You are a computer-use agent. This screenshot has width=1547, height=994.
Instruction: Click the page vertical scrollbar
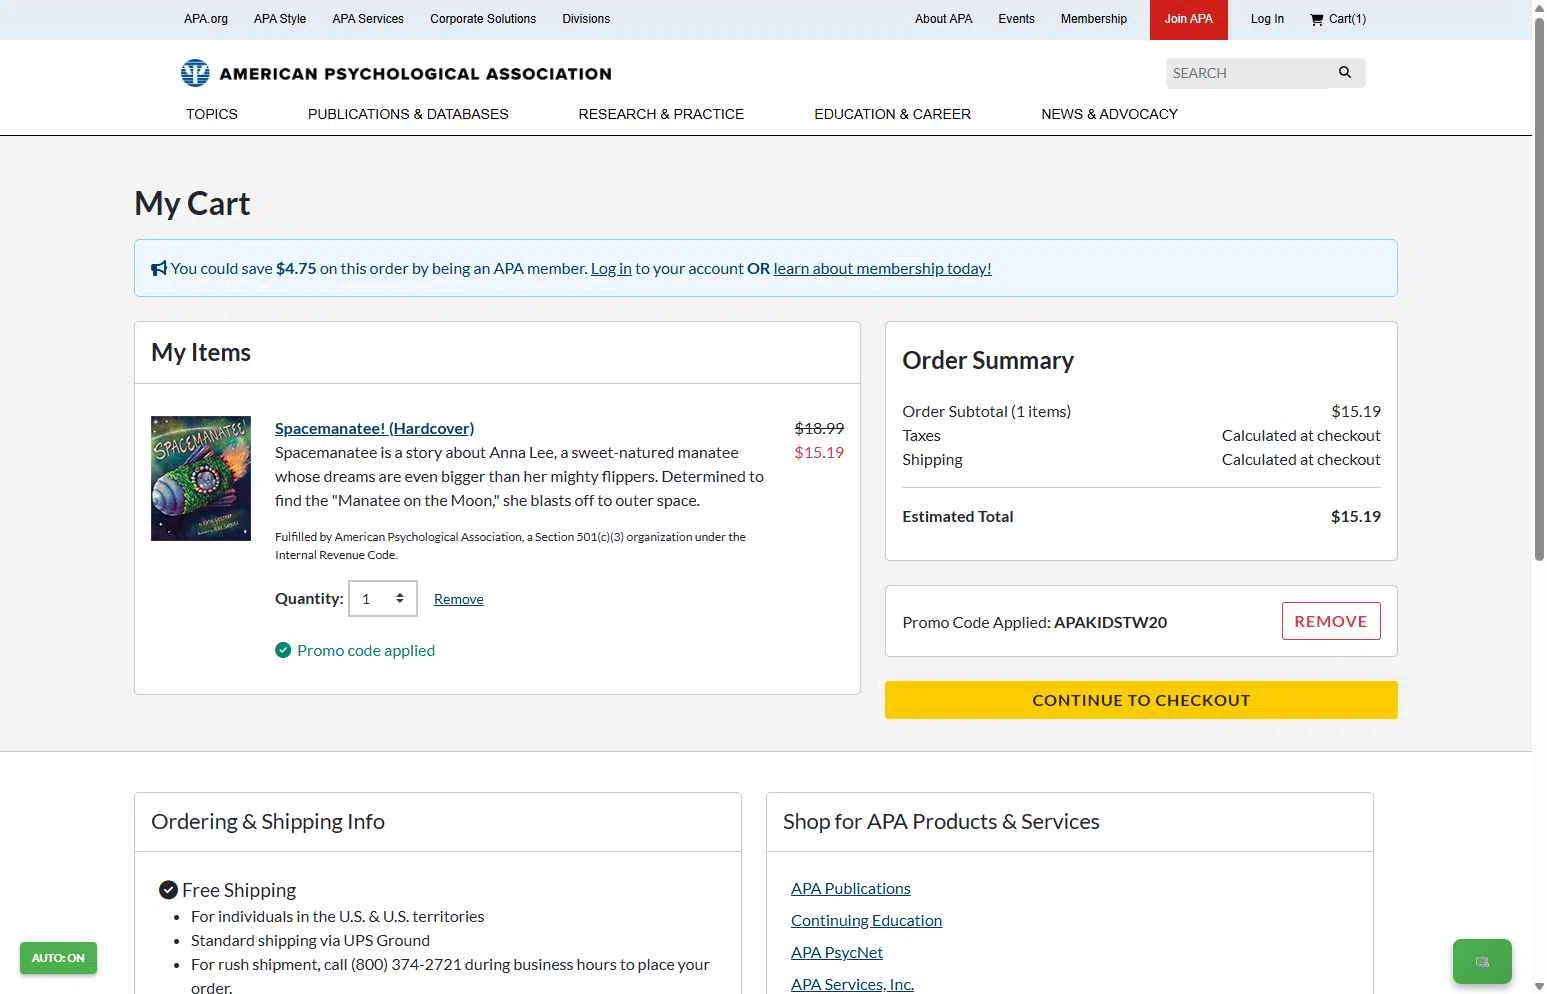tap(1539, 290)
